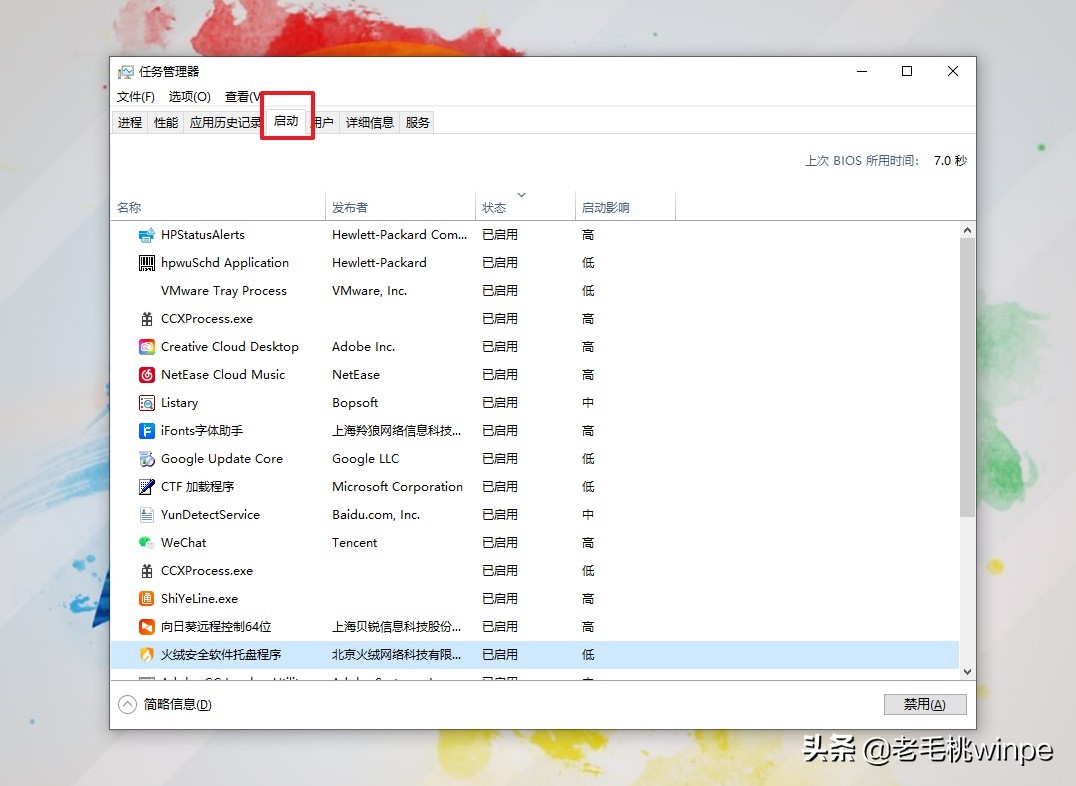
Task: Click the first CCXProcess.exe icon with 高 impact
Action: [146, 319]
